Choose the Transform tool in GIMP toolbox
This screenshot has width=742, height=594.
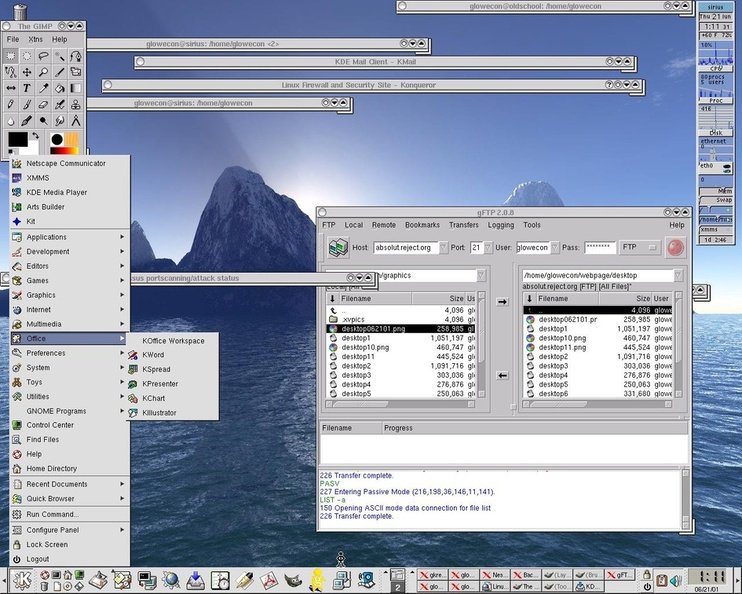(x=75, y=72)
